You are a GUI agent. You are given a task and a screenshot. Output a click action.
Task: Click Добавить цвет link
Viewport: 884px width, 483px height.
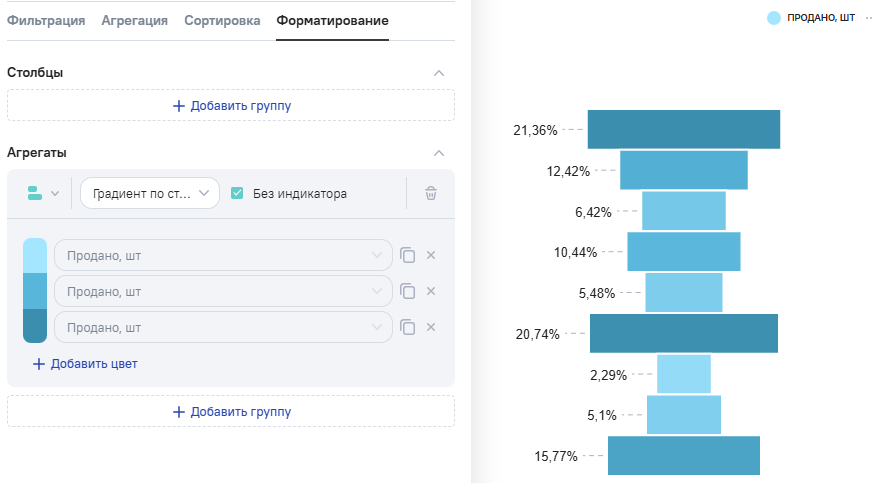coord(85,364)
